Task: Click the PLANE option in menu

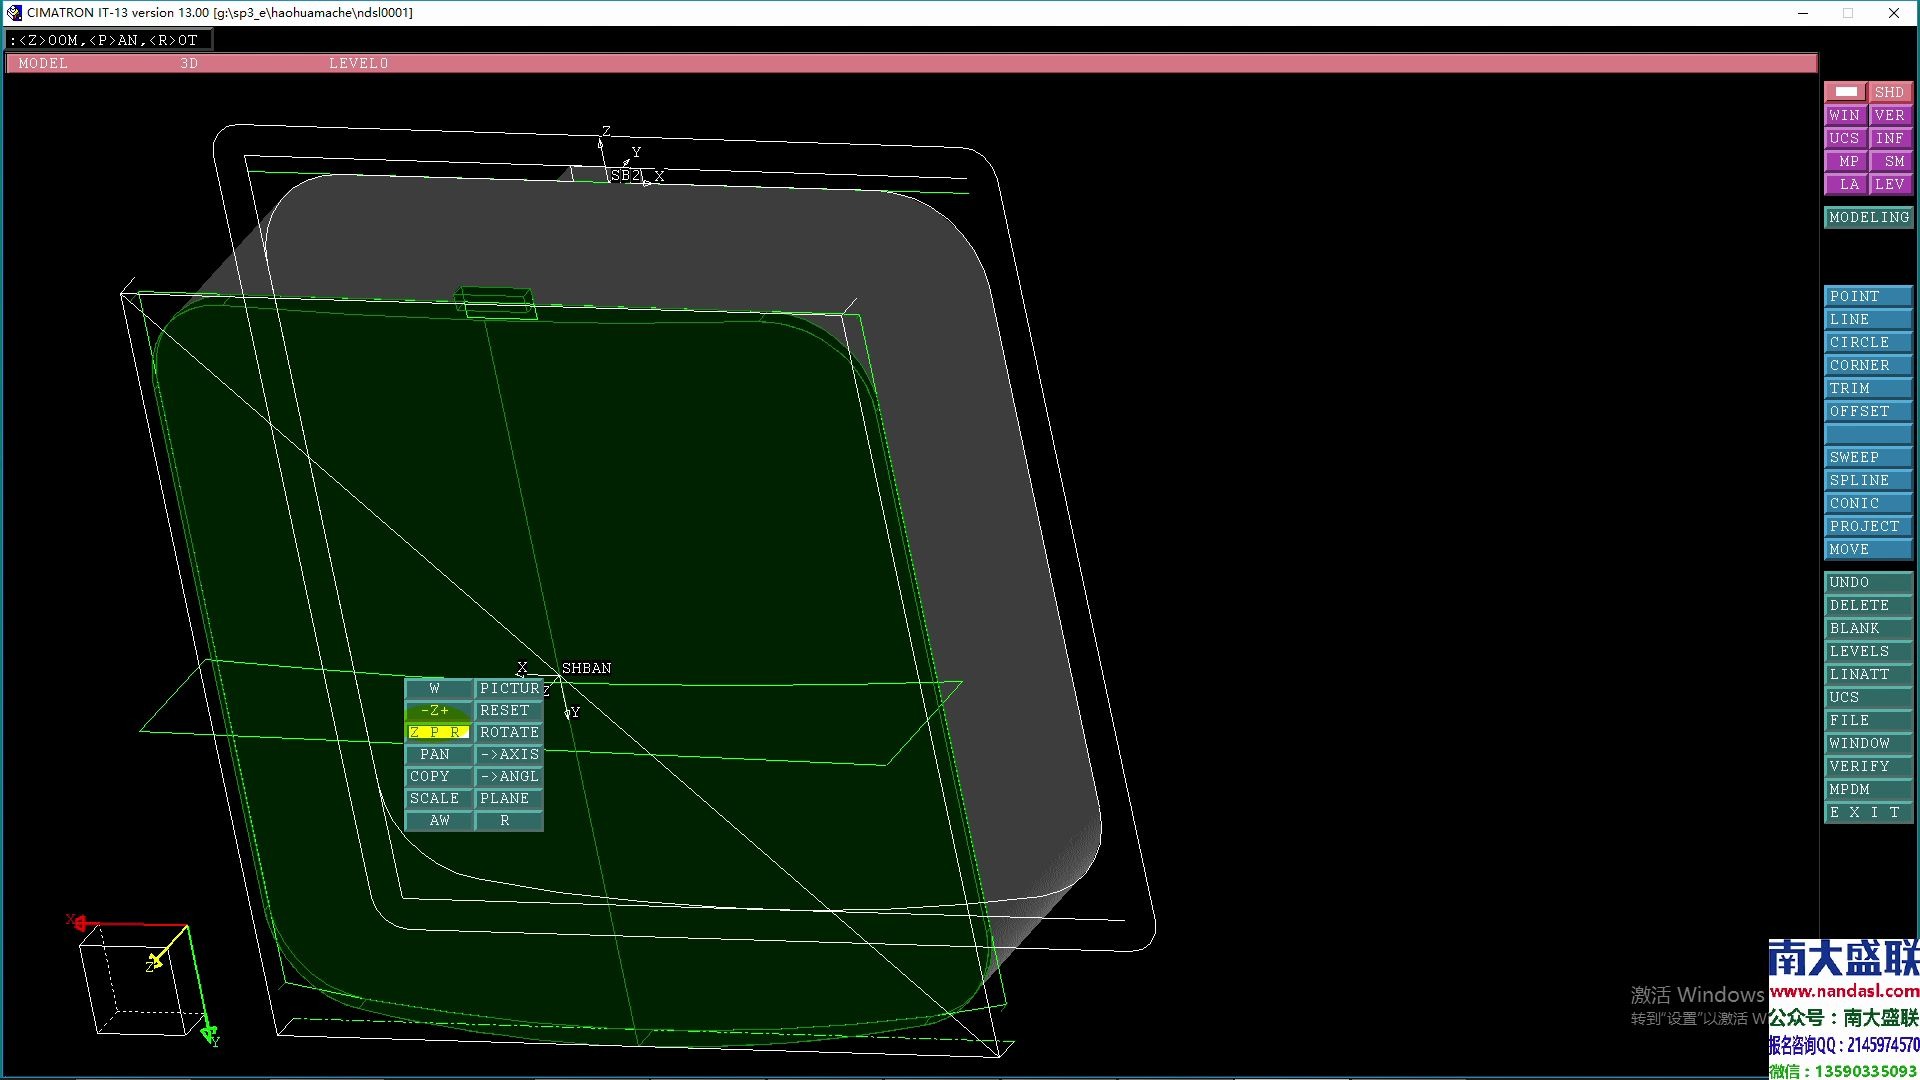Action: point(504,796)
